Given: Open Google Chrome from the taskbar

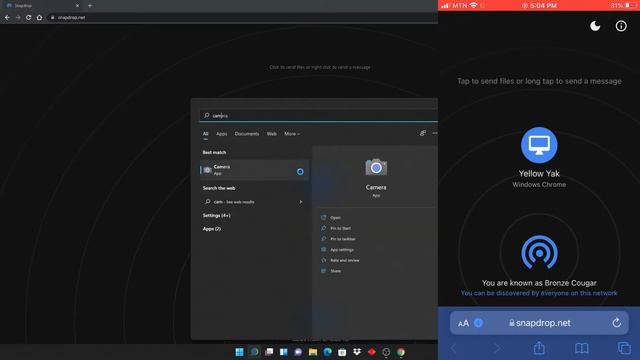Looking at the screenshot, I should tap(401, 352).
